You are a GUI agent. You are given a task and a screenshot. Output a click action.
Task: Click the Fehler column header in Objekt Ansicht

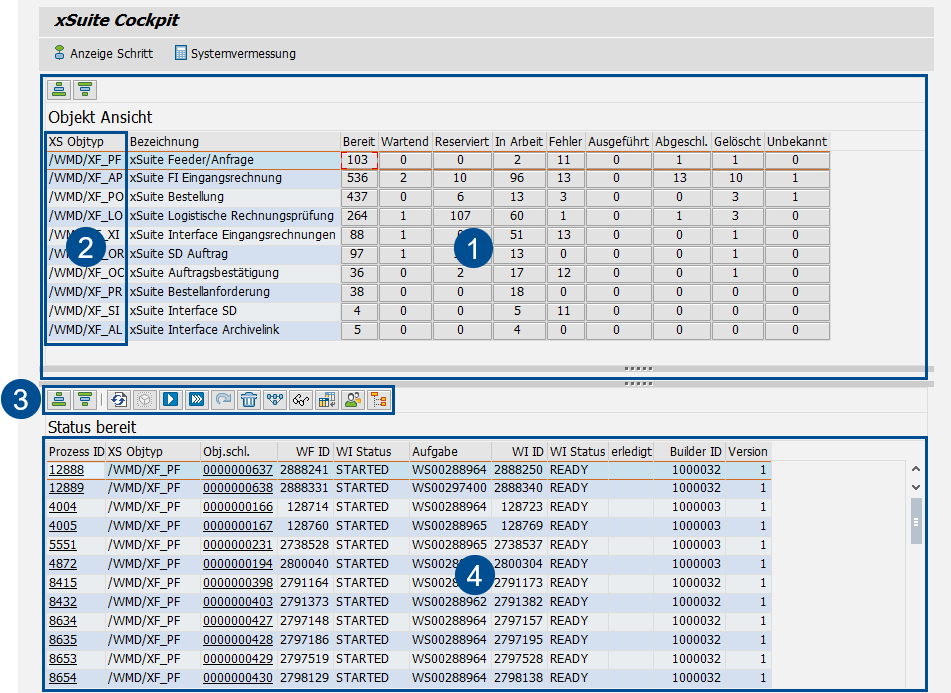coord(564,142)
